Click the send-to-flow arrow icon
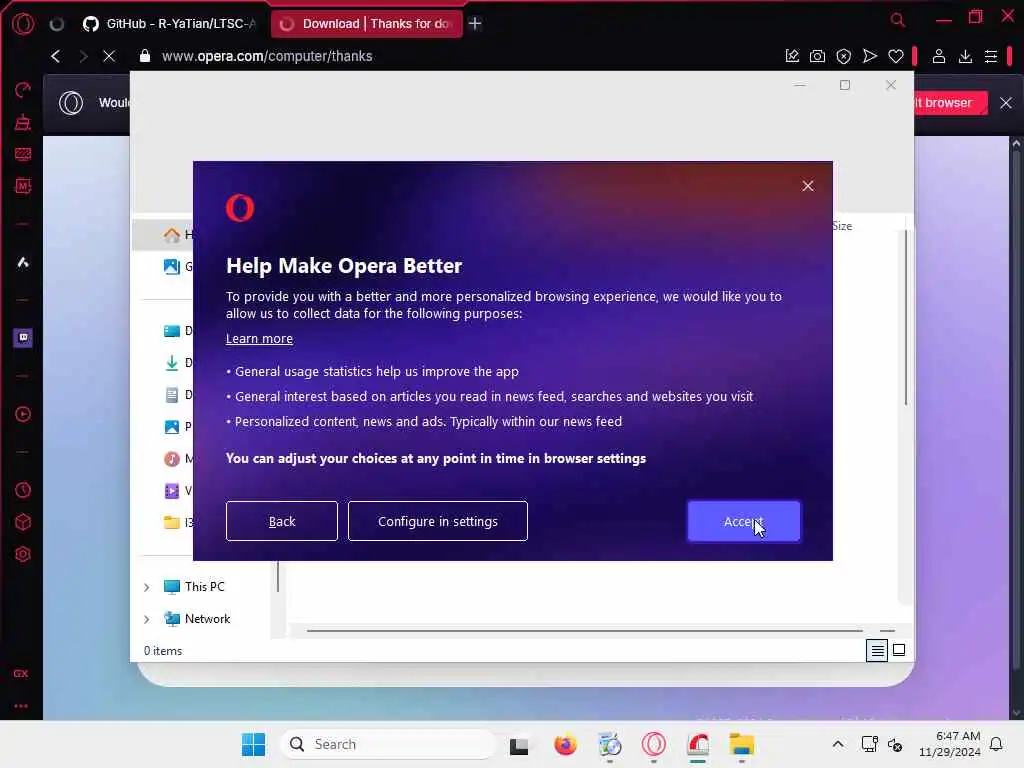This screenshot has width=1024, height=768. [869, 56]
